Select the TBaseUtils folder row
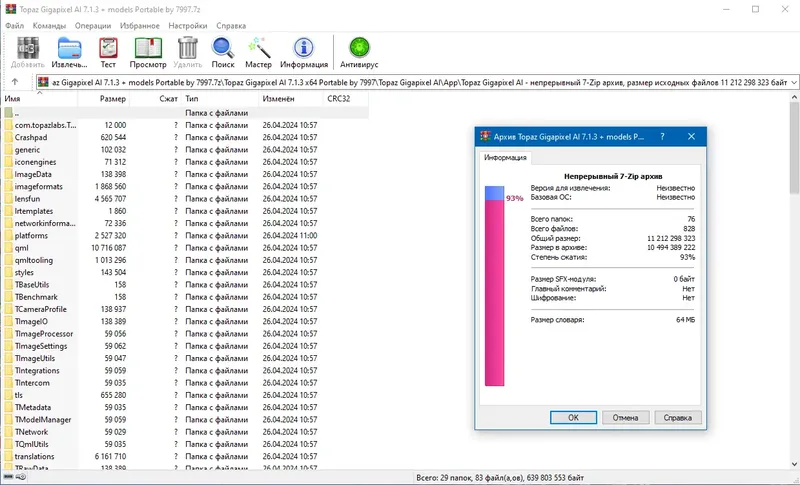The width and height of the screenshot is (800, 485). click(184, 285)
